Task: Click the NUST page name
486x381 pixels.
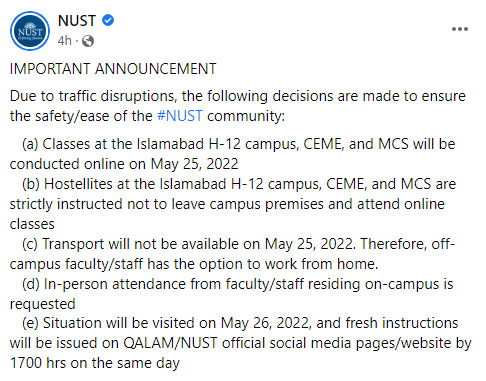Action: (77, 21)
